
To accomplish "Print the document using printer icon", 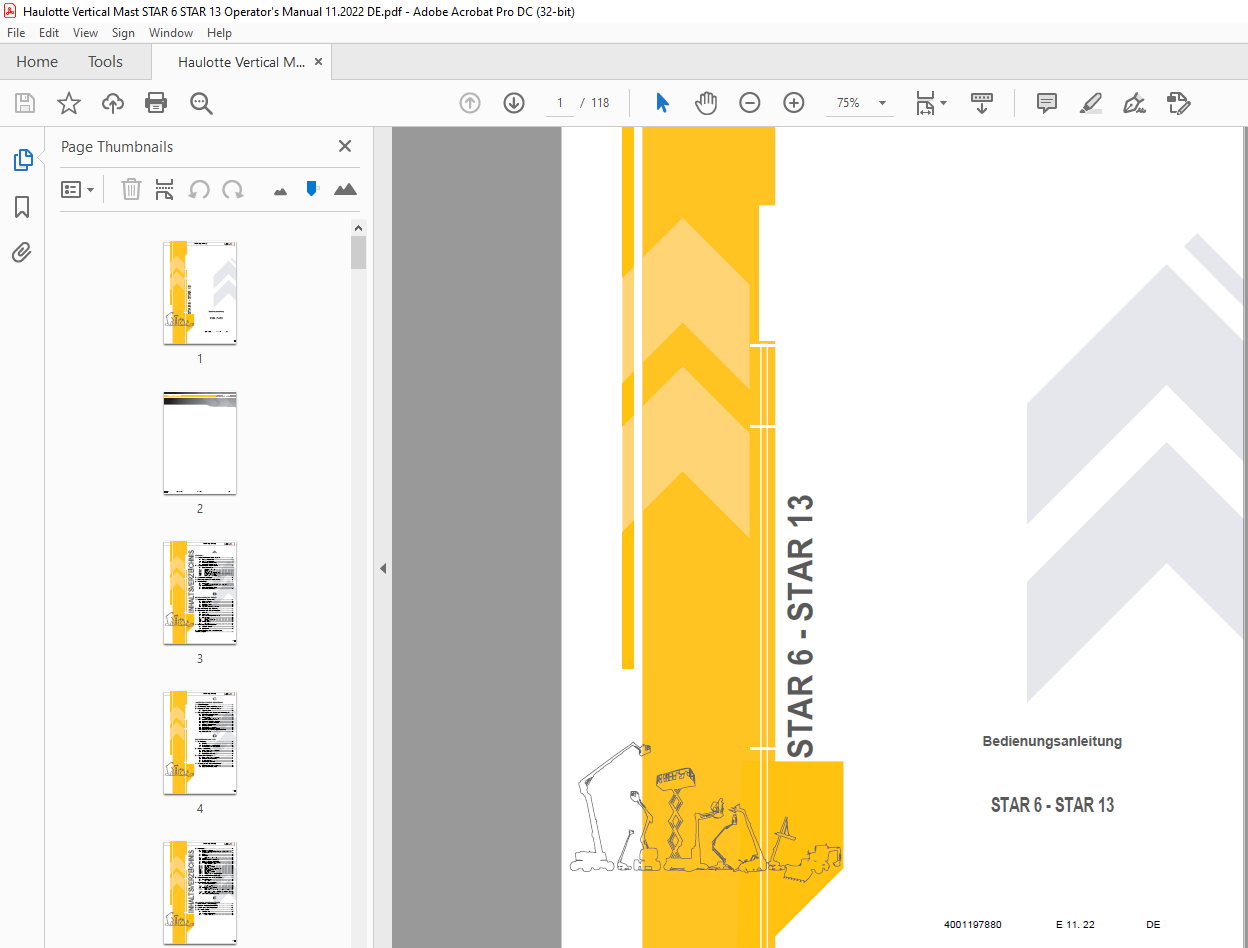I will pyautogui.click(x=156, y=103).
